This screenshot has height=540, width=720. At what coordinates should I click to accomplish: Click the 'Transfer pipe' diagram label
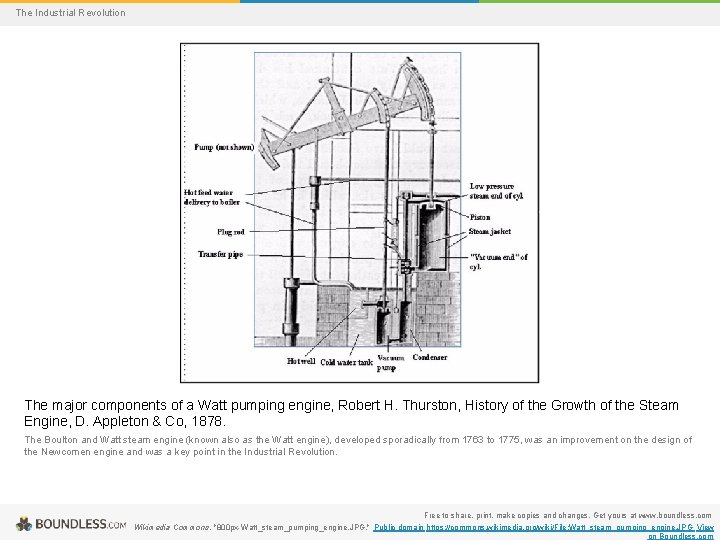click(x=220, y=254)
